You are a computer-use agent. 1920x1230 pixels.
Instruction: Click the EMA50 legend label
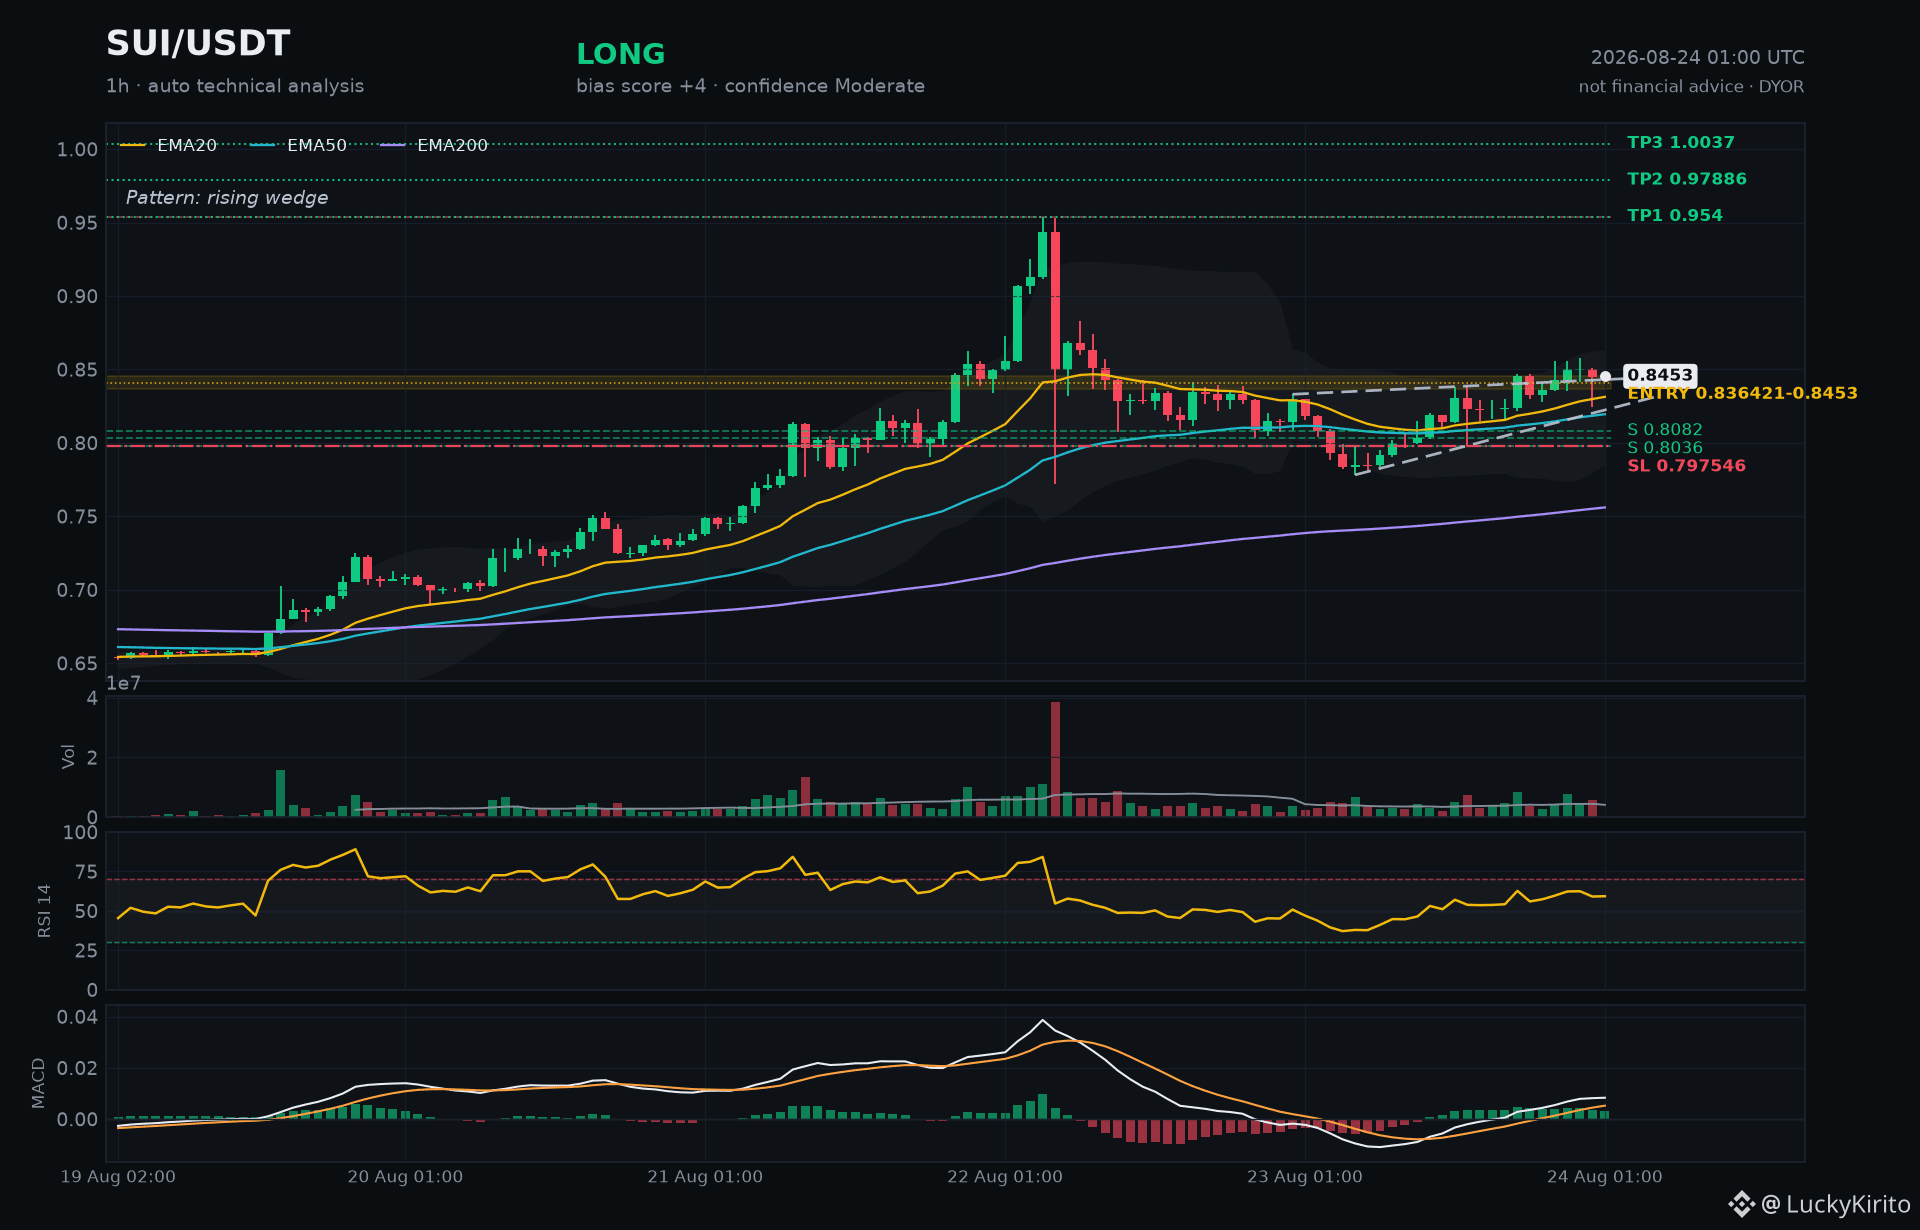(x=317, y=145)
